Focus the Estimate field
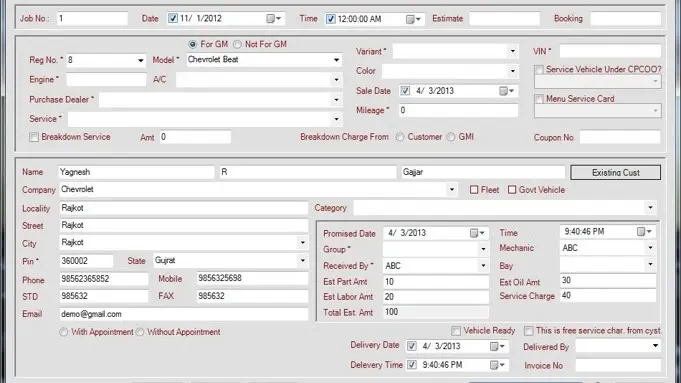The width and height of the screenshot is (681, 383). 504,19
